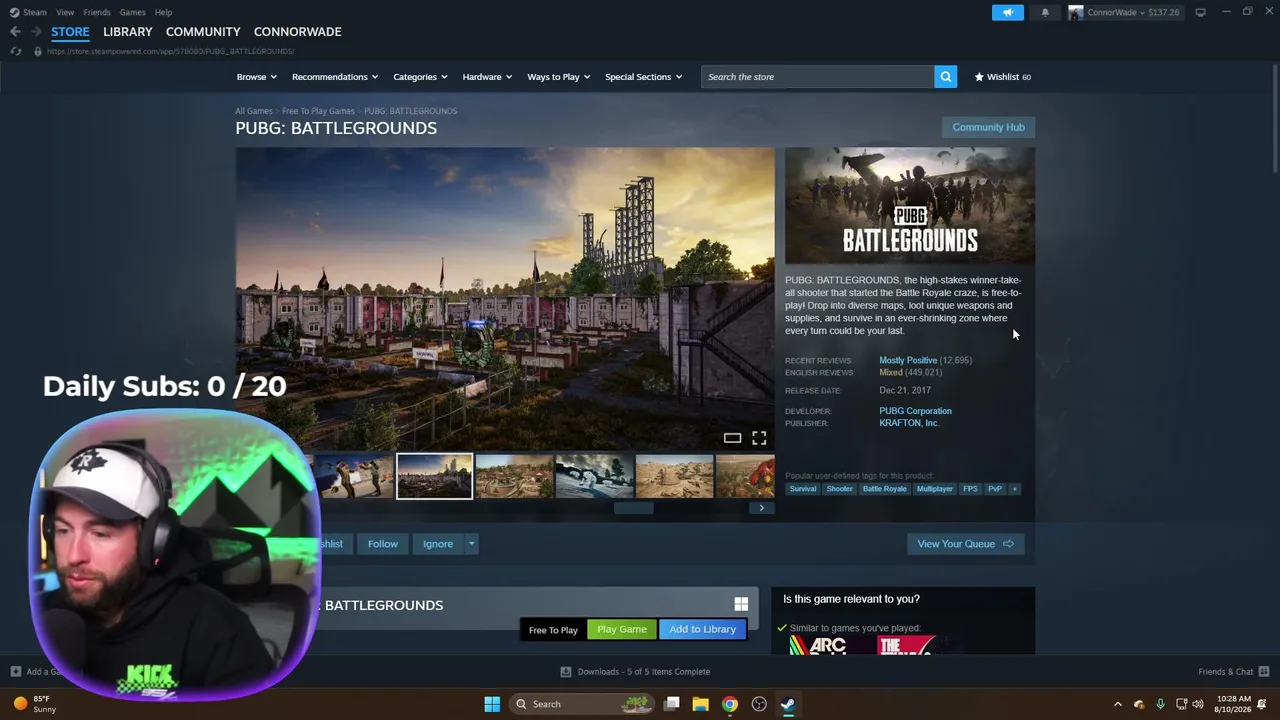Viewport: 1280px width, 720px height.
Task: Open the View menu
Action: click(x=65, y=12)
